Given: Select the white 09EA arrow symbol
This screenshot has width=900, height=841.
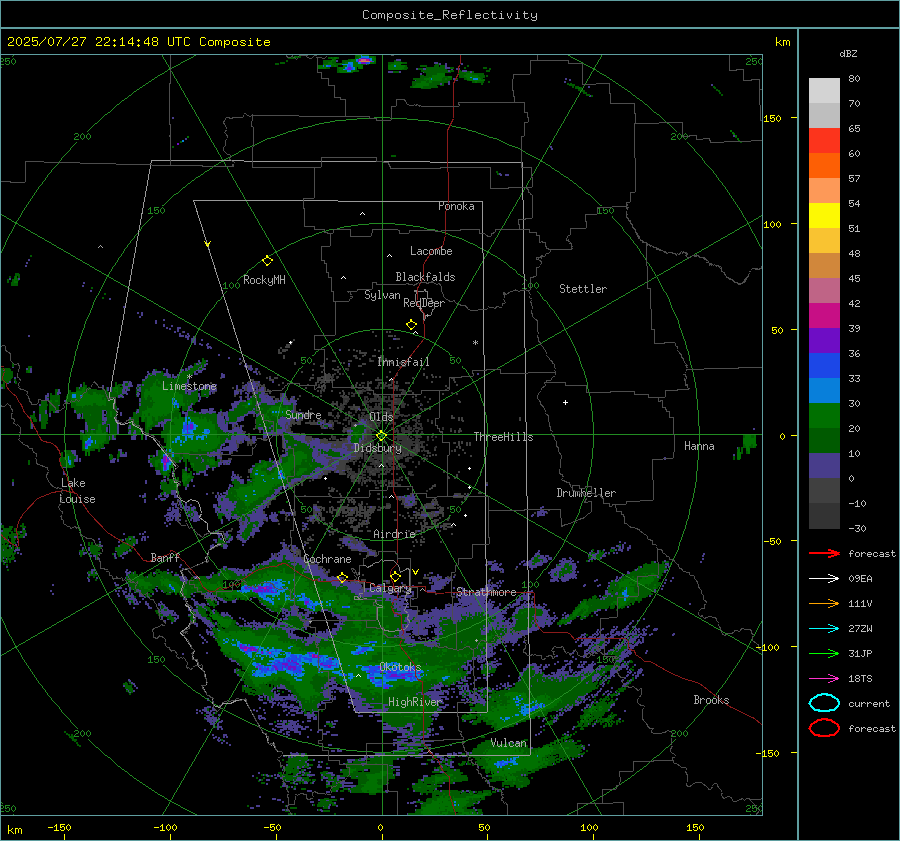Looking at the screenshot, I should [824, 579].
